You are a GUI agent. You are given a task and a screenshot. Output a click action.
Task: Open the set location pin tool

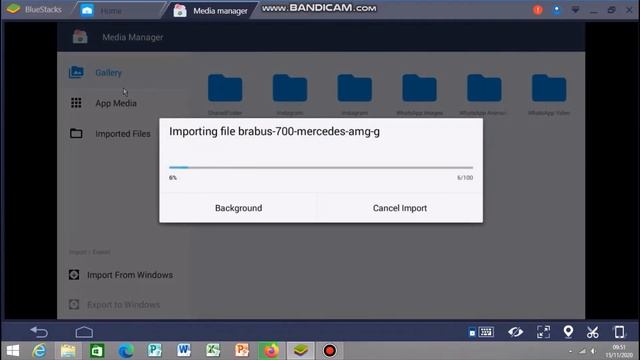(568, 332)
